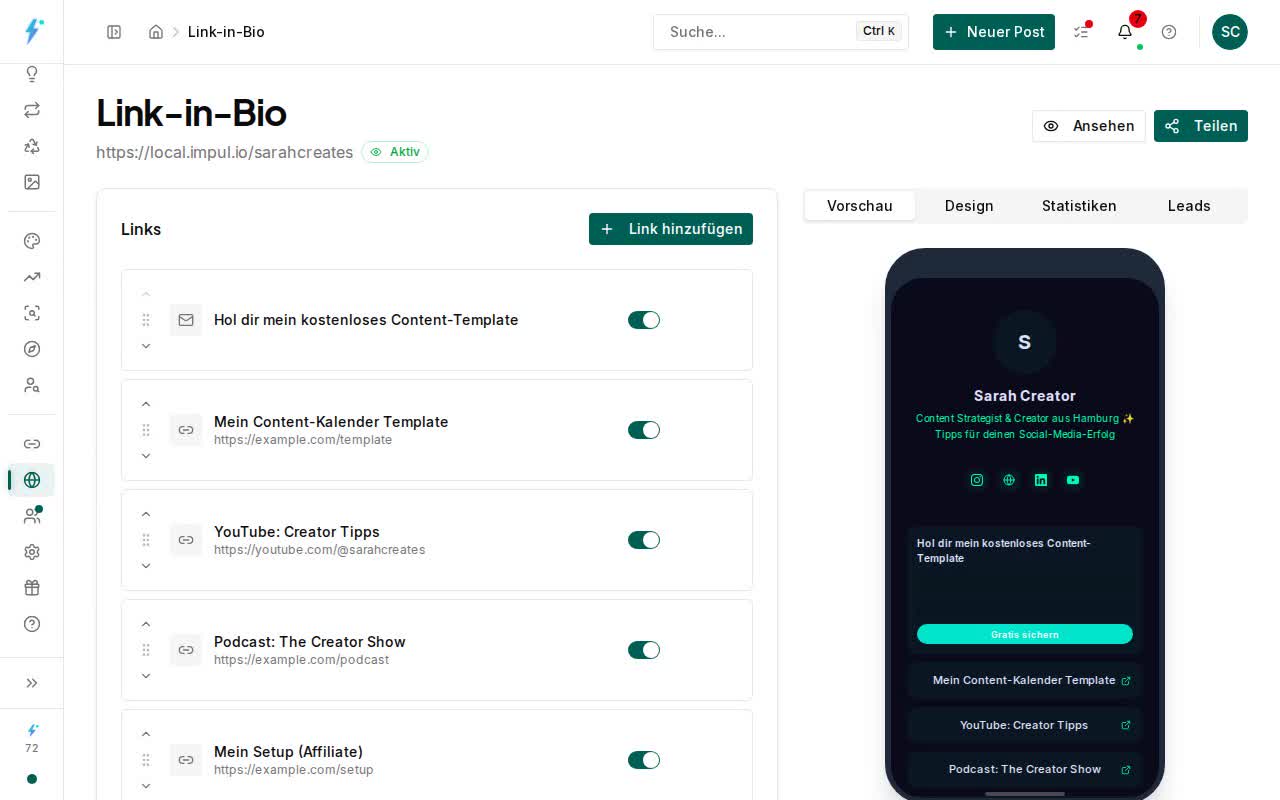Open Podcast: The Creator Show link in preview
Screen dimensions: 1280x800
click(x=1025, y=769)
